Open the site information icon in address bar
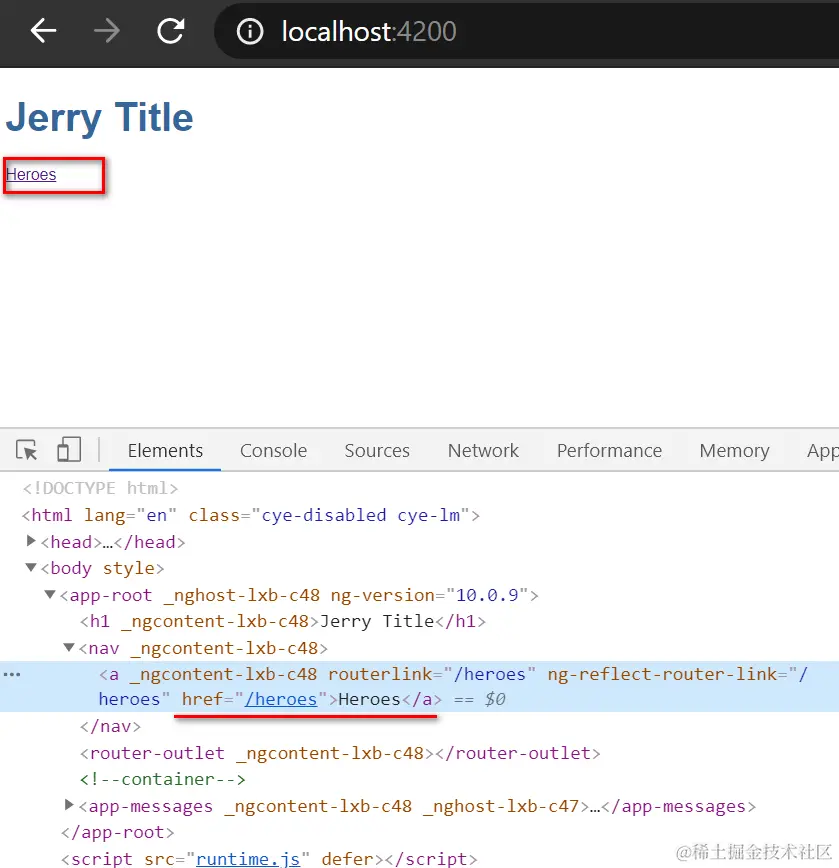The height and width of the screenshot is (868, 839). [x=250, y=32]
